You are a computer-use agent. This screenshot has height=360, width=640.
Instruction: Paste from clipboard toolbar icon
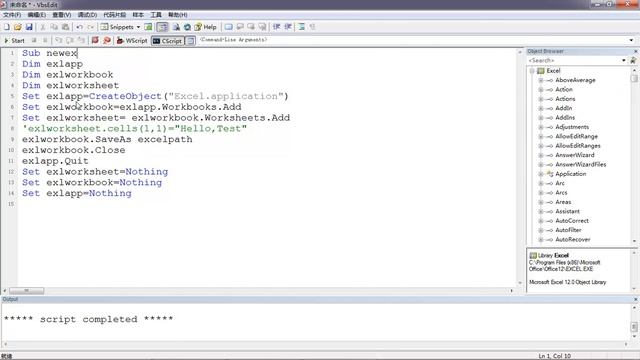click(x=65, y=27)
